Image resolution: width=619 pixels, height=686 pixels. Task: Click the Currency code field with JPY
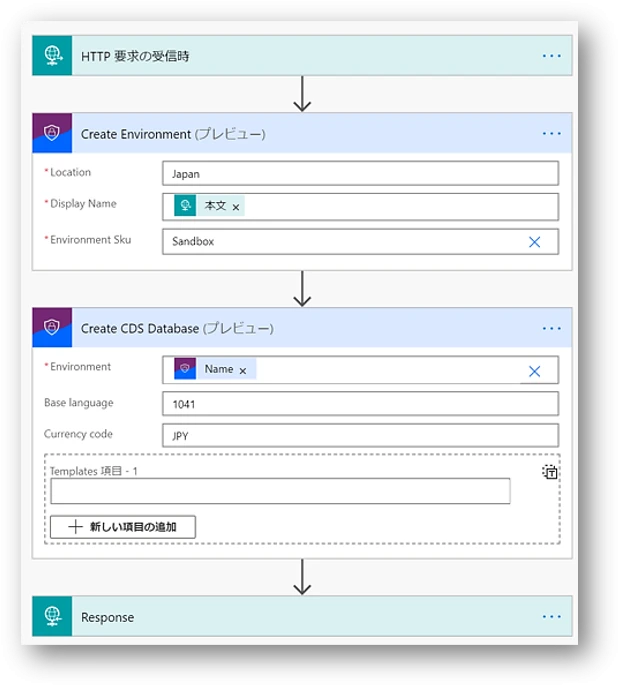(360, 435)
